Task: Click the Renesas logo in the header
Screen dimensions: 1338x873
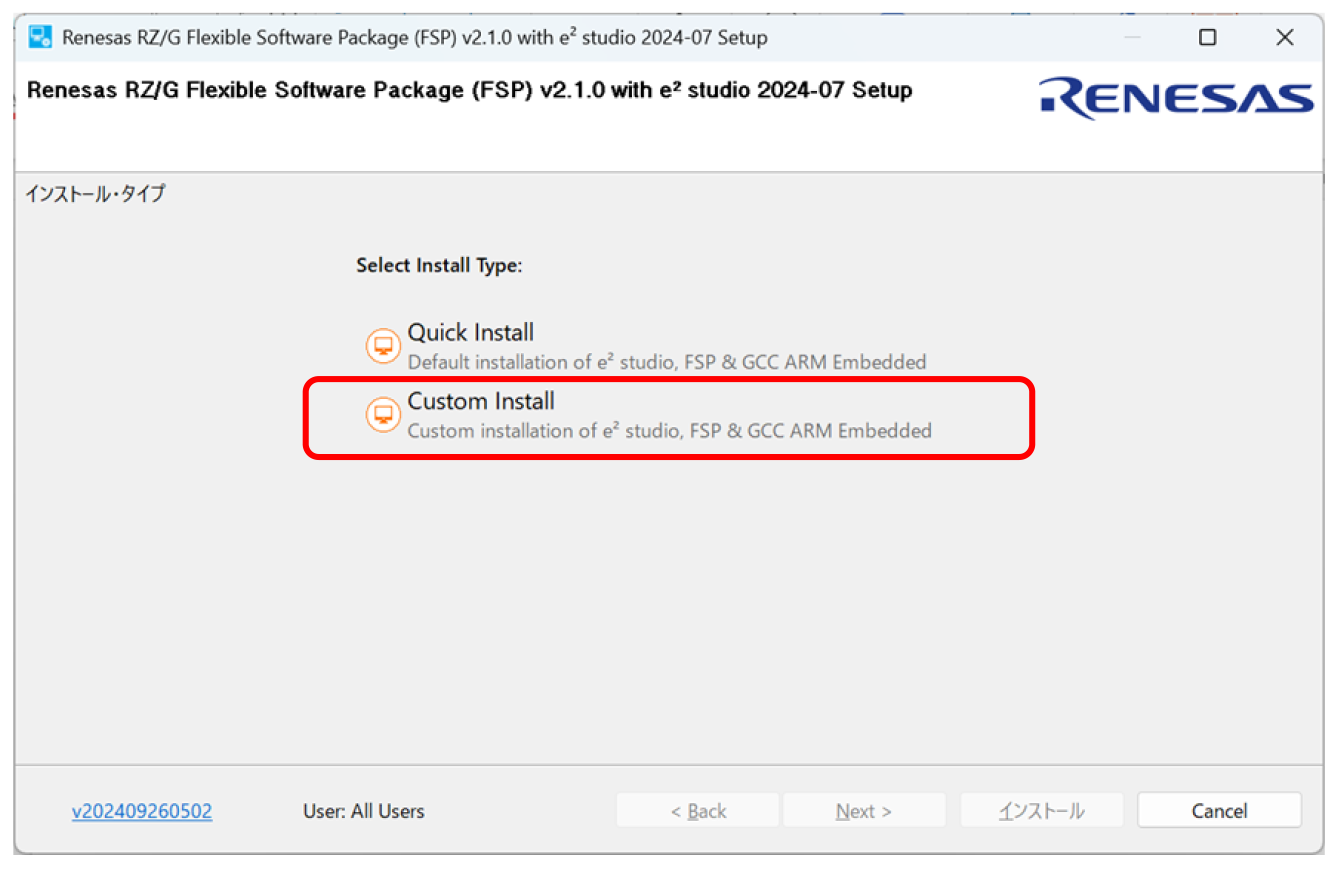Action: (x=1176, y=98)
